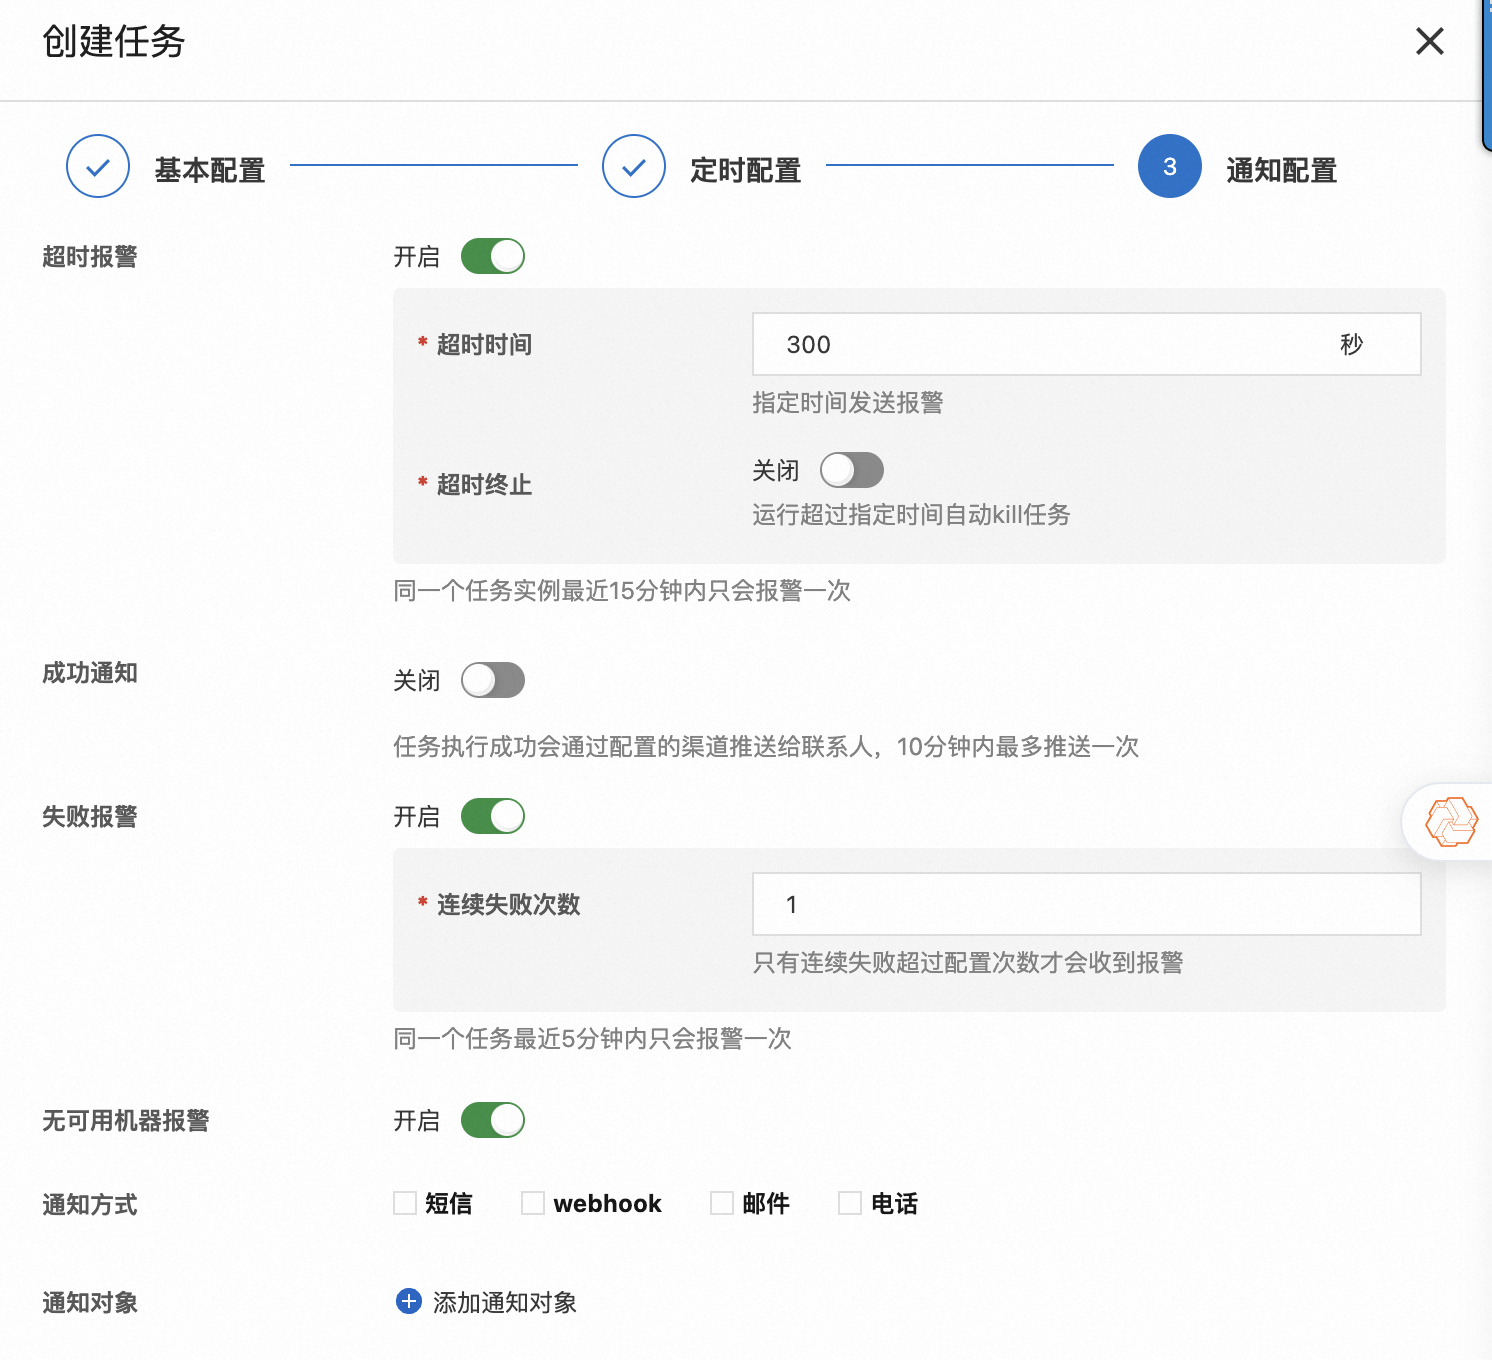Click note 同一个任务实例最近15分钟内只会报警一次
Image resolution: width=1492 pixels, height=1360 pixels.
pos(622,591)
